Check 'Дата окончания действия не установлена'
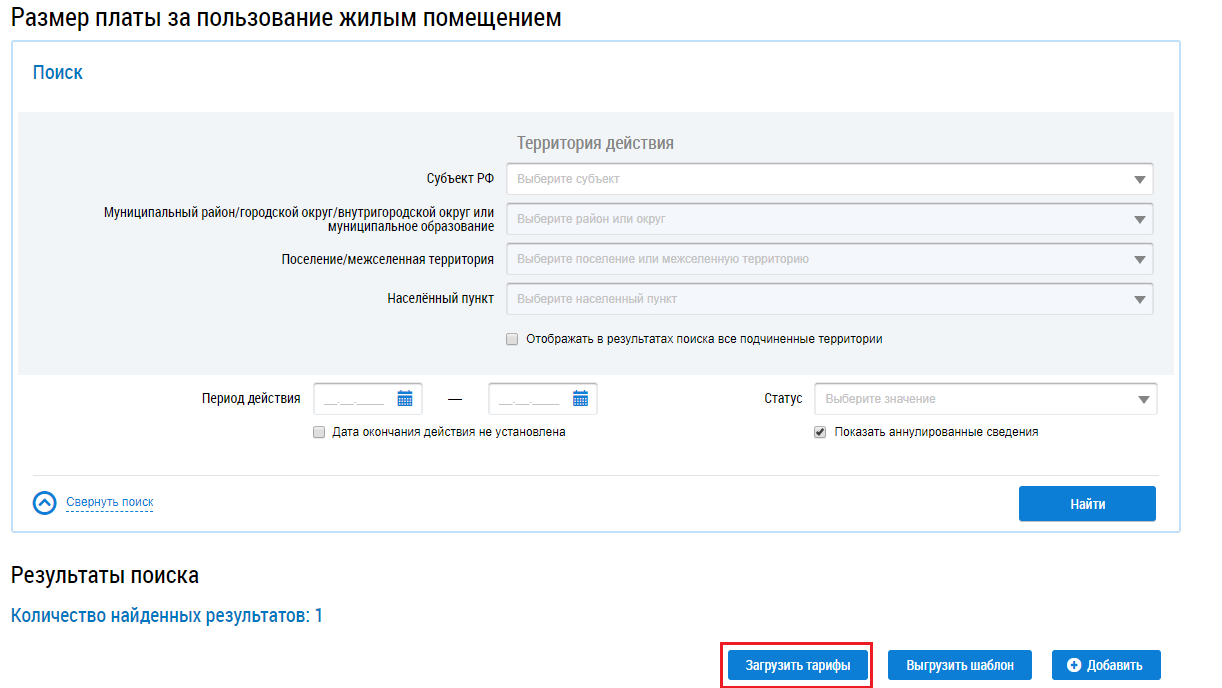This screenshot has width=1222, height=688. [x=319, y=432]
